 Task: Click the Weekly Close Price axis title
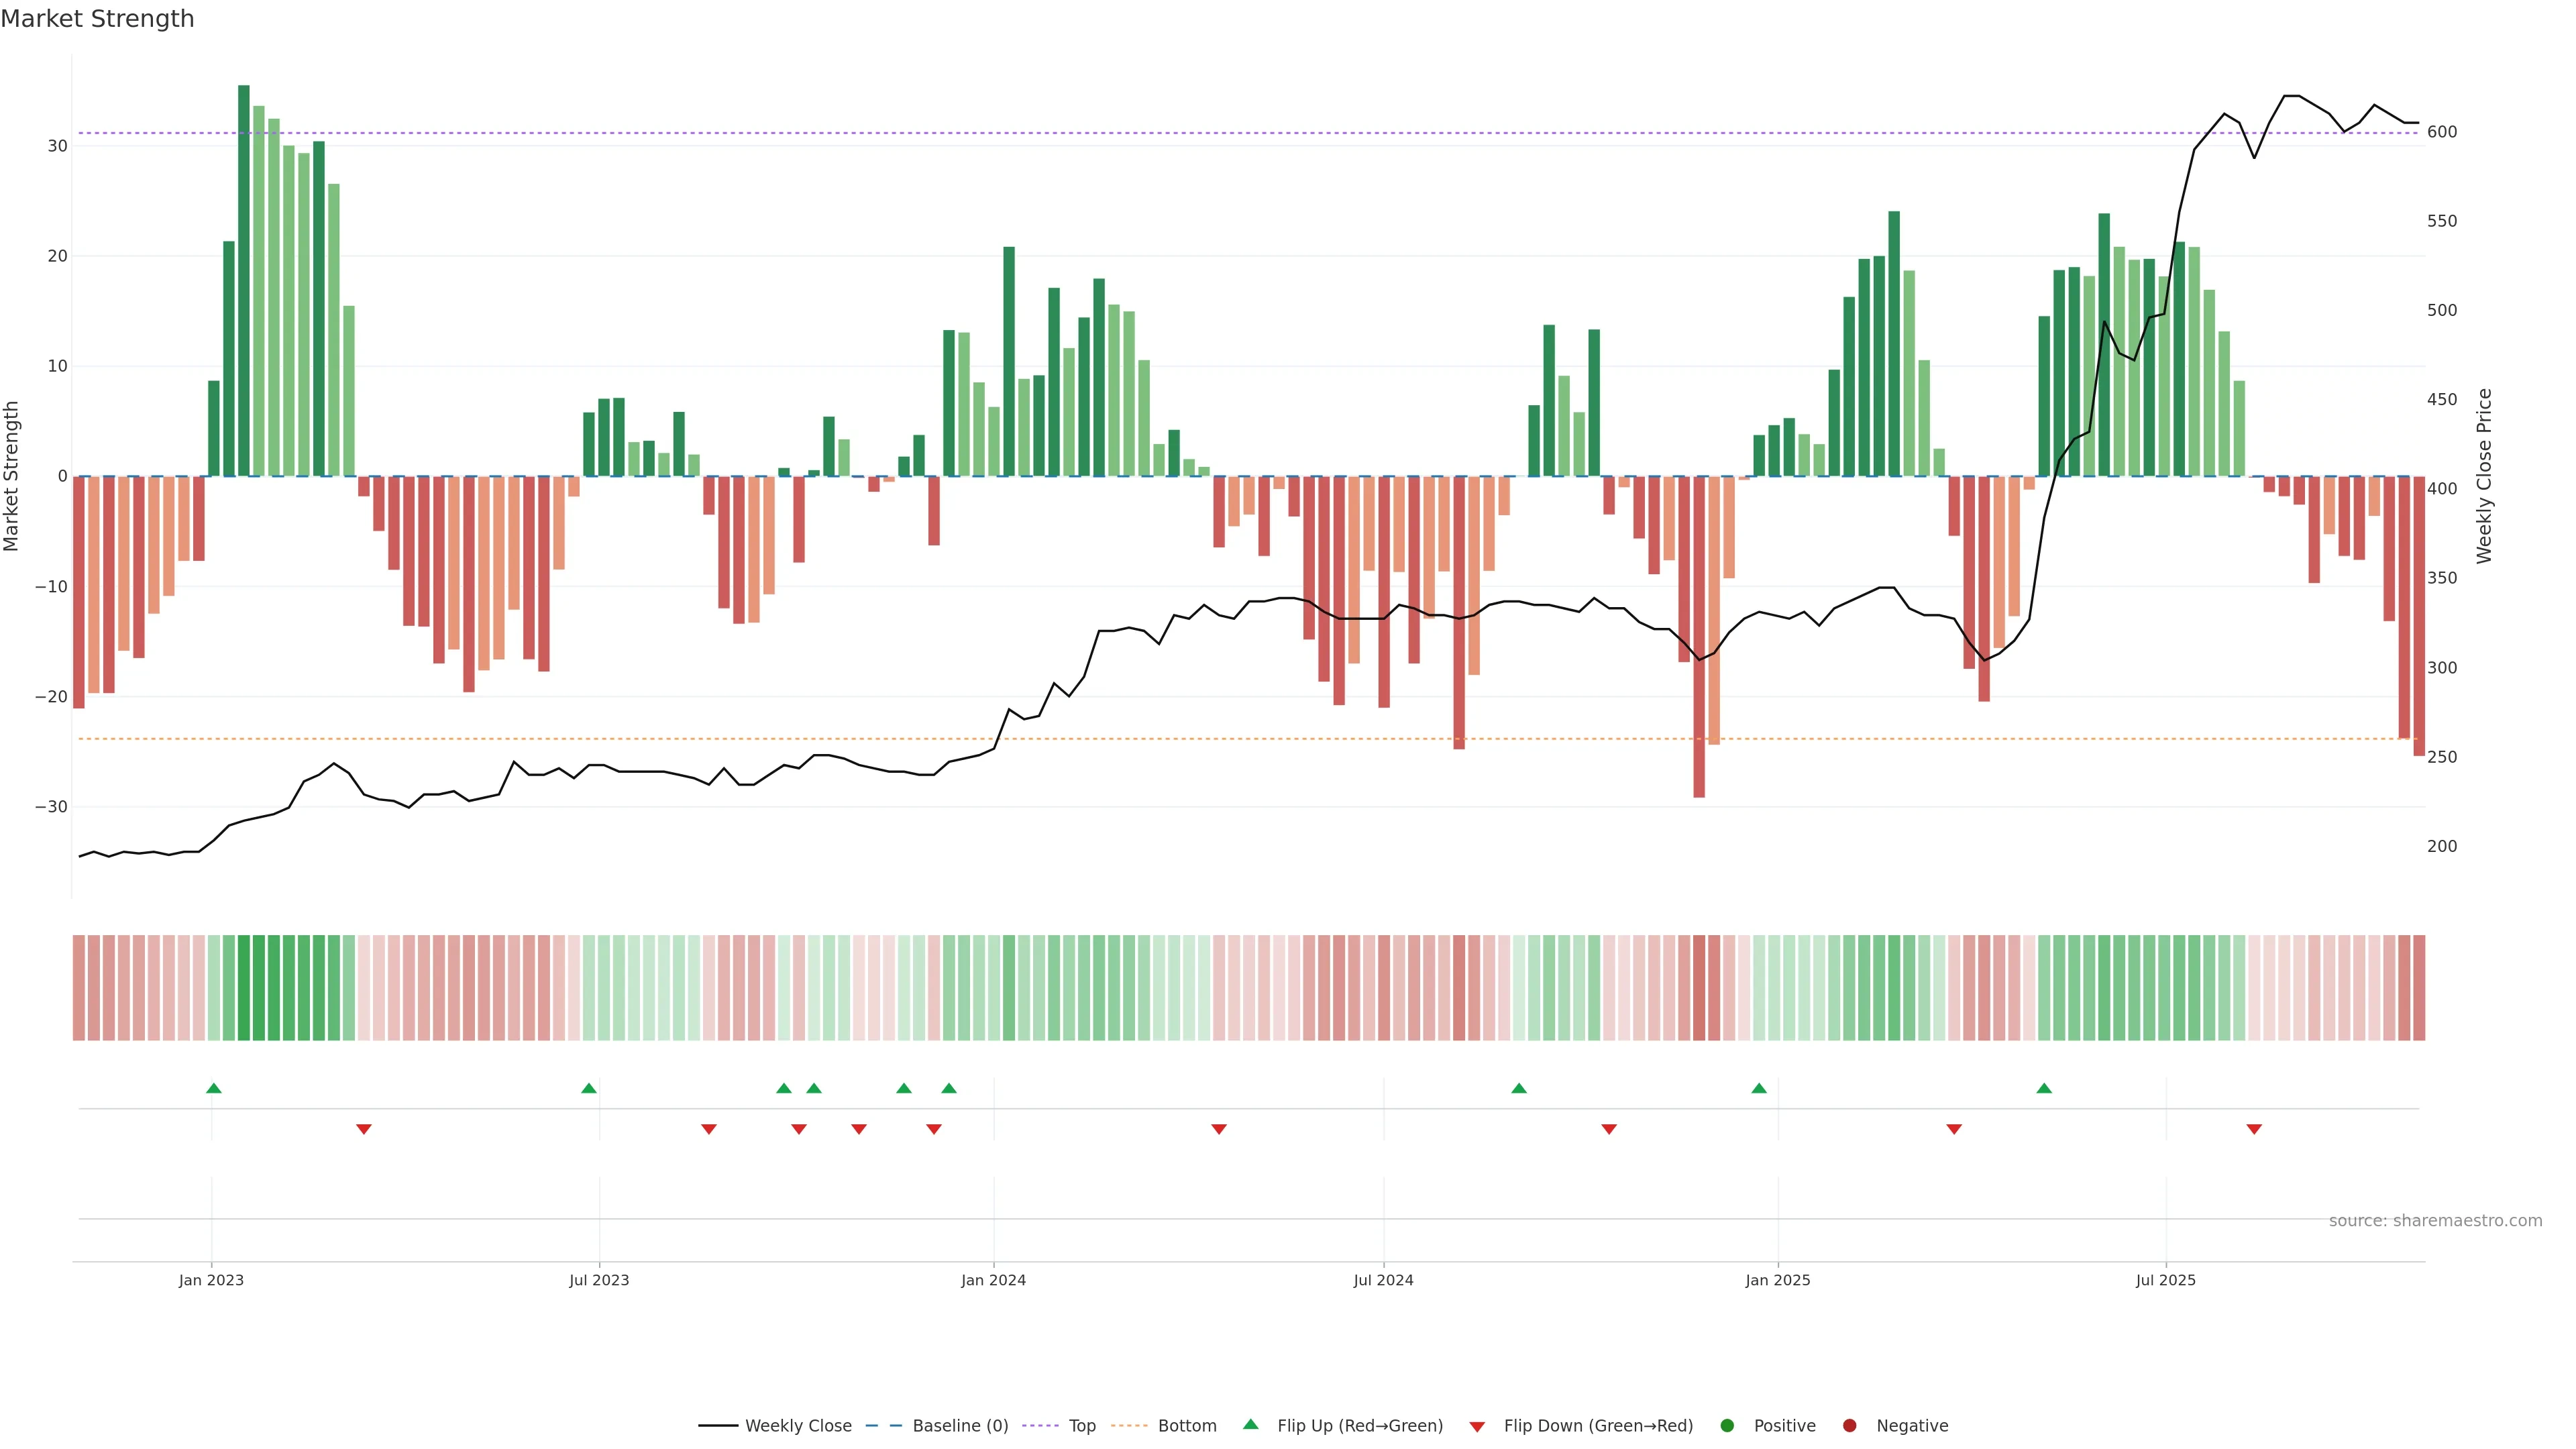(x=2484, y=476)
